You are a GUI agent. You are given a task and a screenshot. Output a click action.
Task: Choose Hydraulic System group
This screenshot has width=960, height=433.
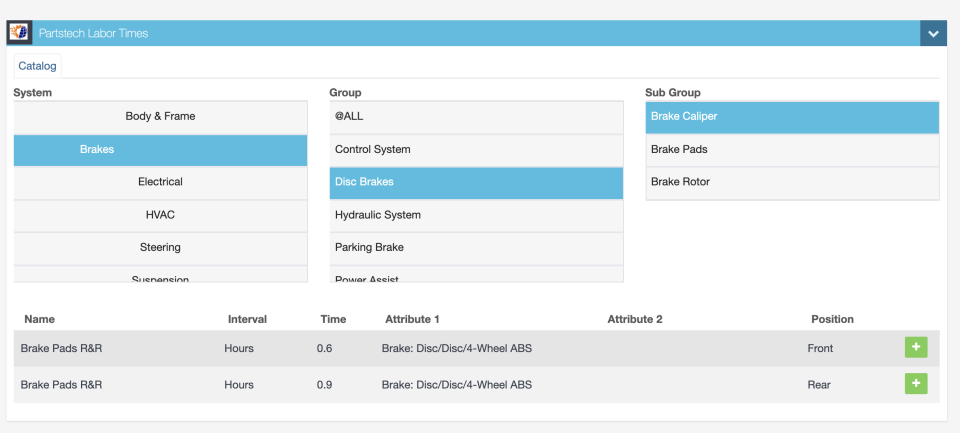[x=476, y=215]
